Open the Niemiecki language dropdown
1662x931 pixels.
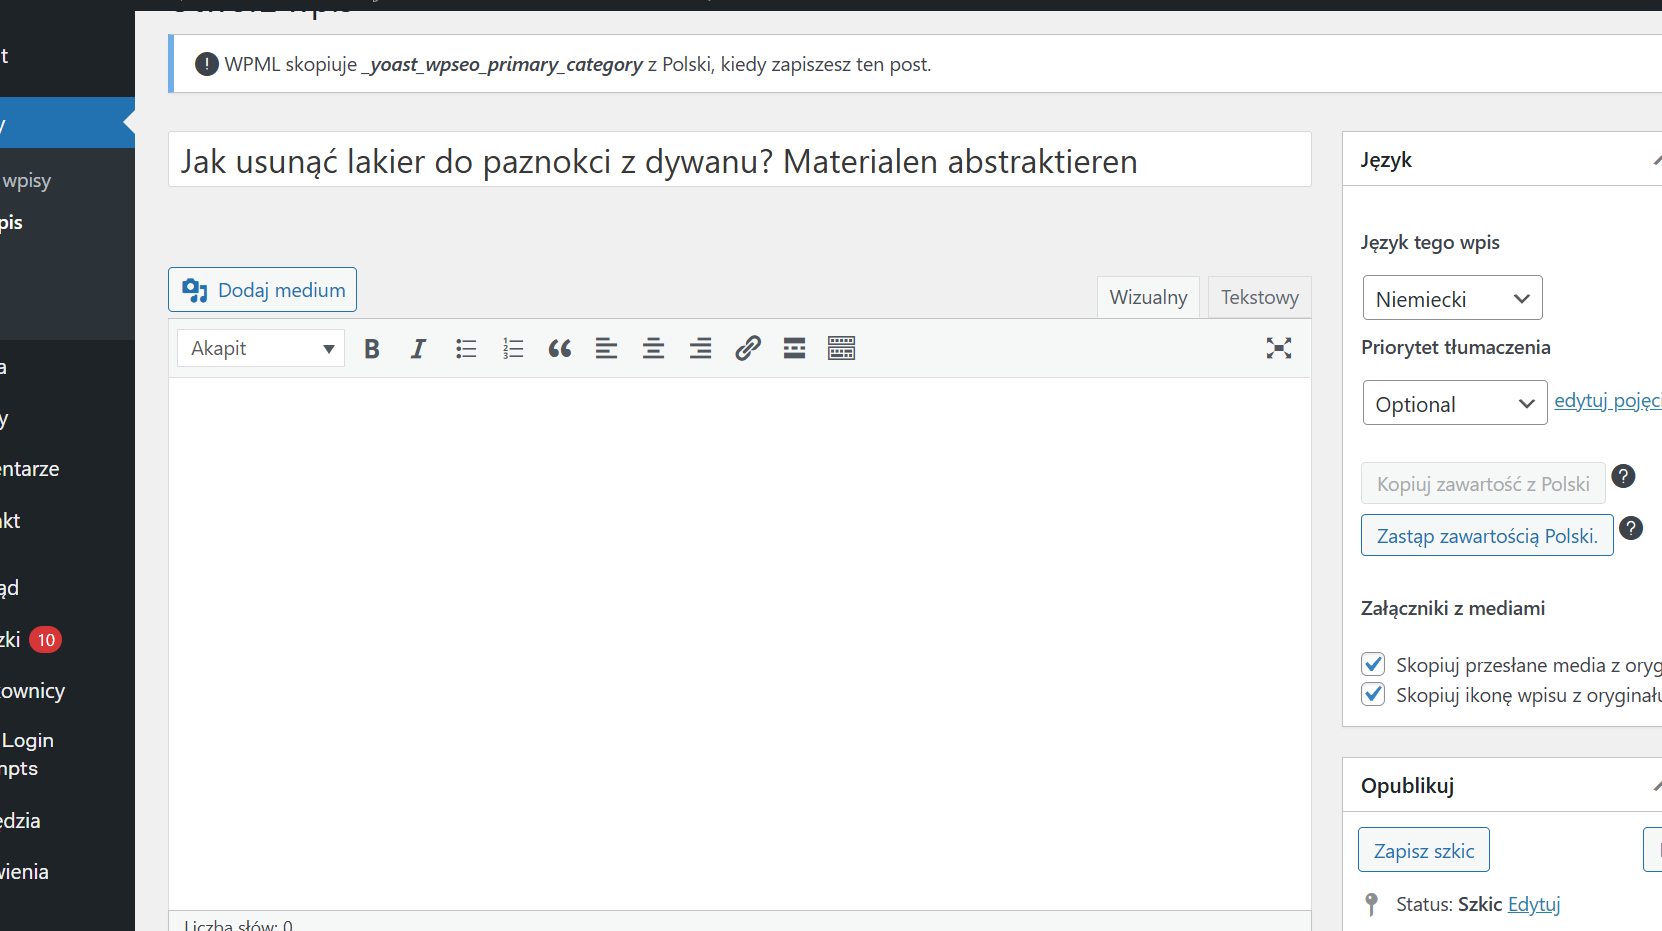[1452, 299]
